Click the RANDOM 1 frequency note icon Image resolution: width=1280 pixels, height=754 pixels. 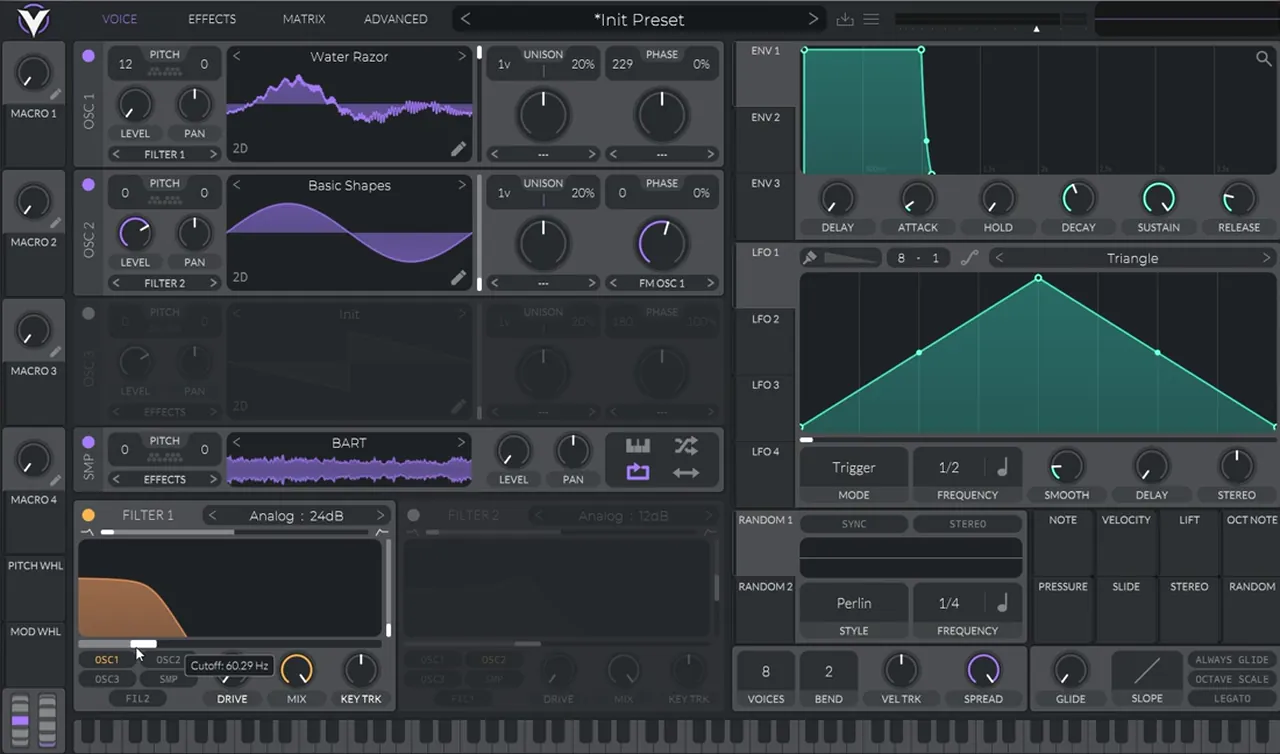1002,603
